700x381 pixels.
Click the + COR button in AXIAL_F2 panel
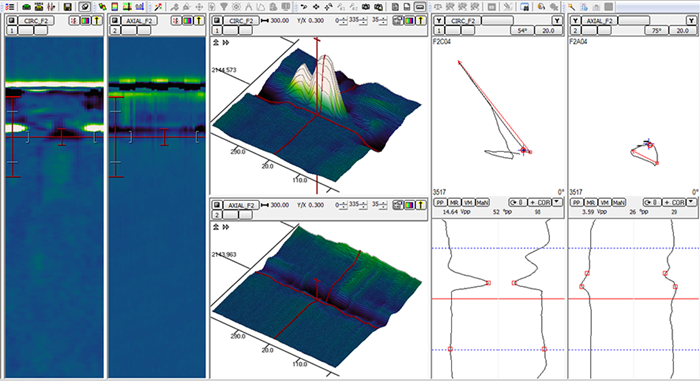click(675, 202)
